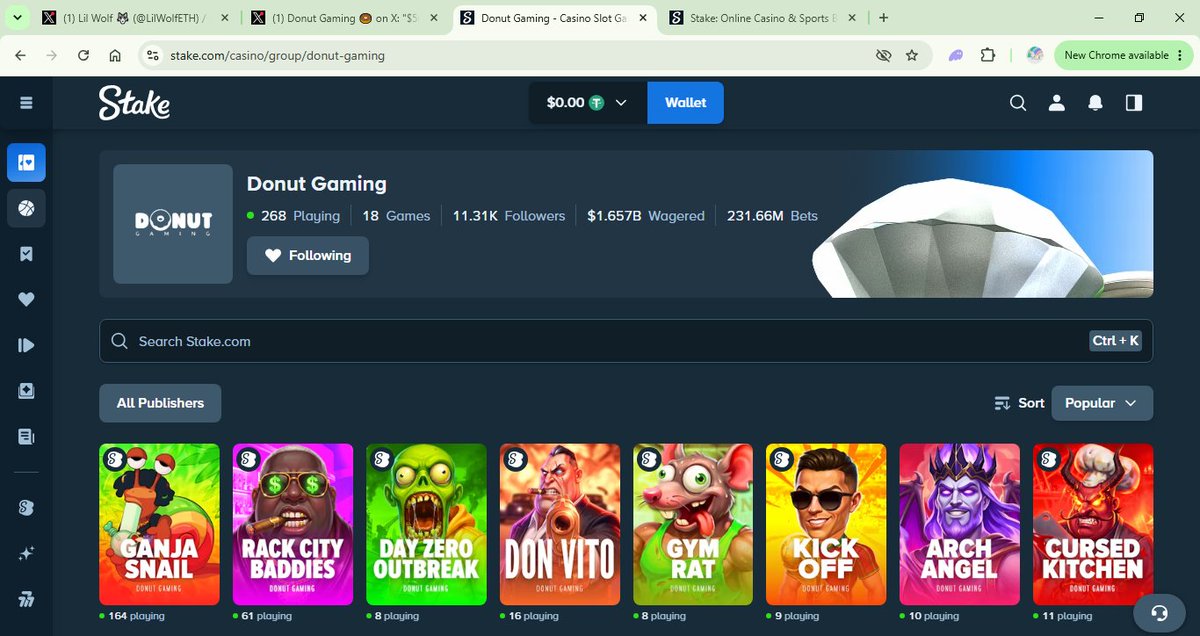Click the sparkles icon in sidebar
This screenshot has height=636, width=1200.
click(26, 553)
